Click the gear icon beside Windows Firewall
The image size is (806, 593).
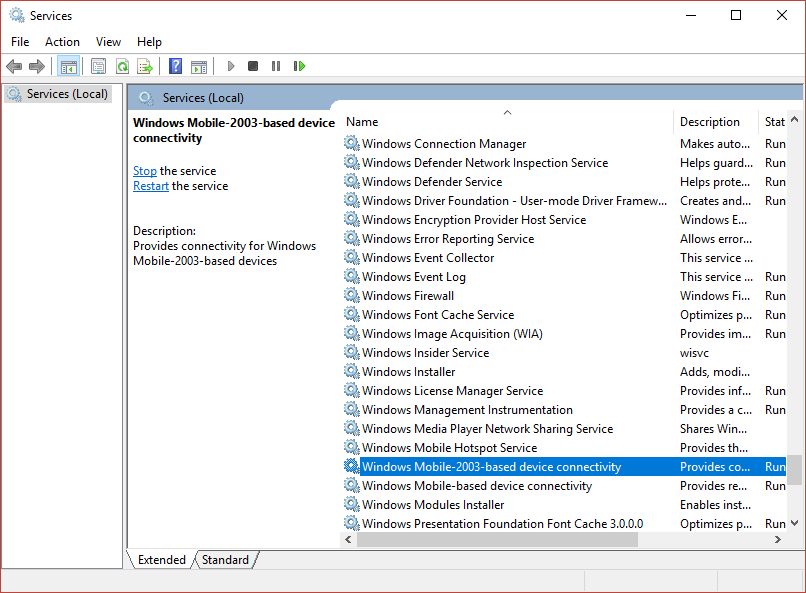(x=352, y=295)
